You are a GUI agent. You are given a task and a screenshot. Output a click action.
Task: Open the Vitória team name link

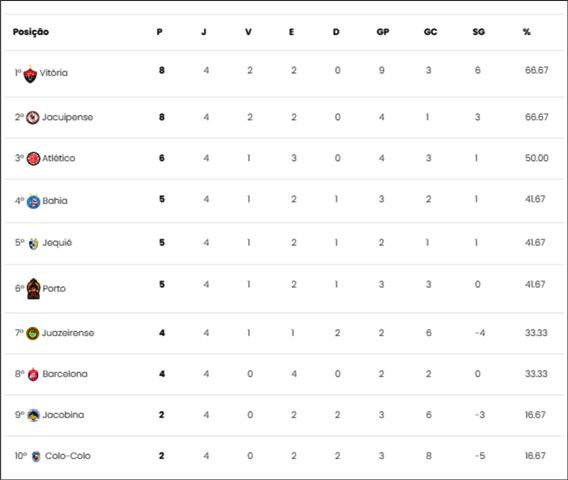click(54, 73)
